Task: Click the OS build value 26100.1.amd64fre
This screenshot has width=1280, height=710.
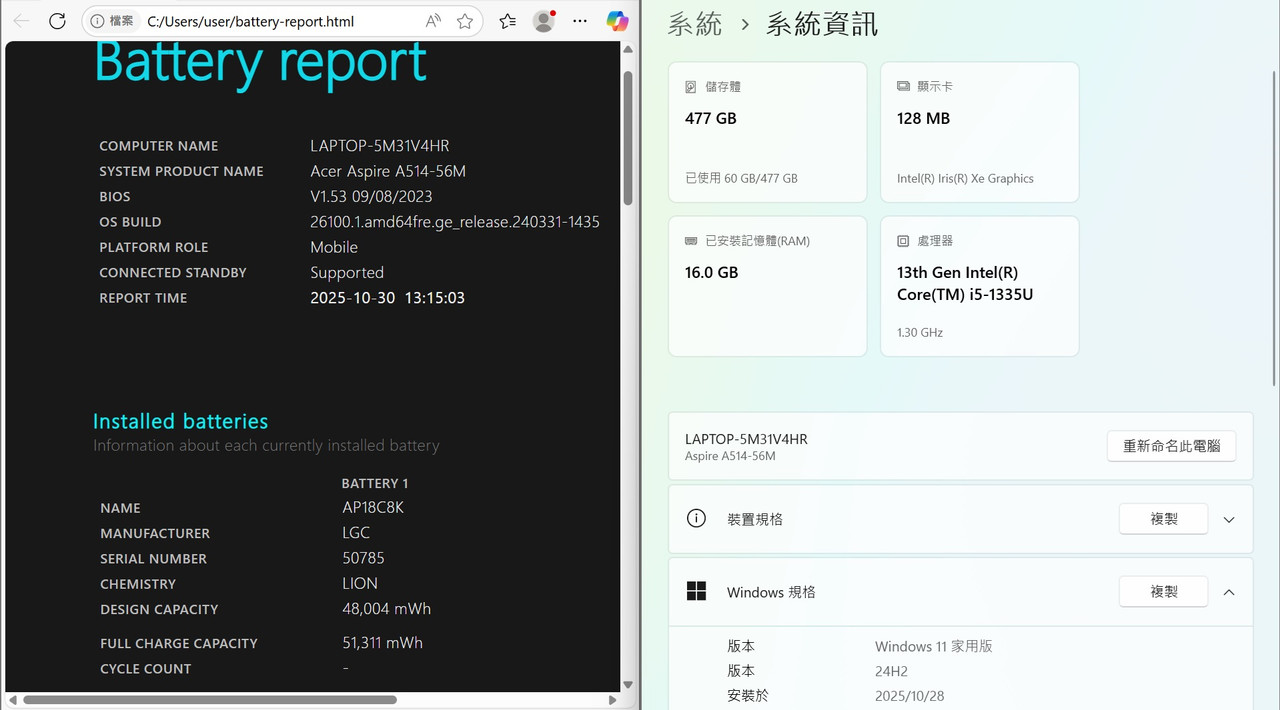Action: [x=455, y=222]
